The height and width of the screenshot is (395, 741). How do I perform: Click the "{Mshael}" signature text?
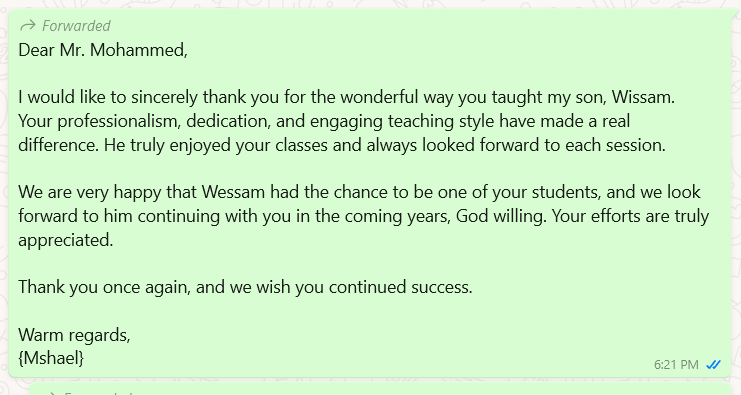[51, 358]
